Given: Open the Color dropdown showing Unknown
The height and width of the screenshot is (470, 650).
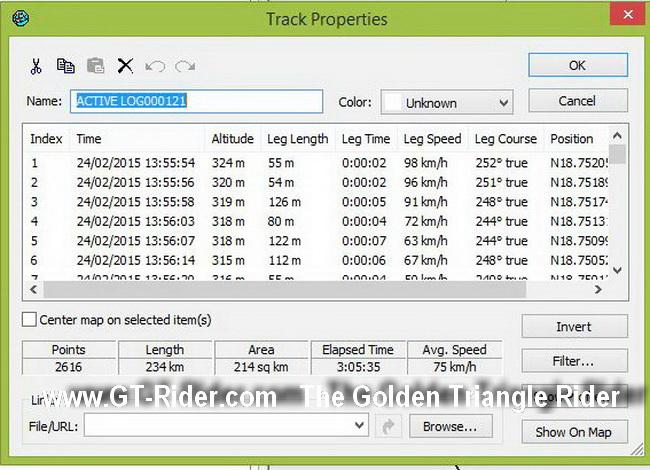Looking at the screenshot, I should coord(448,102).
